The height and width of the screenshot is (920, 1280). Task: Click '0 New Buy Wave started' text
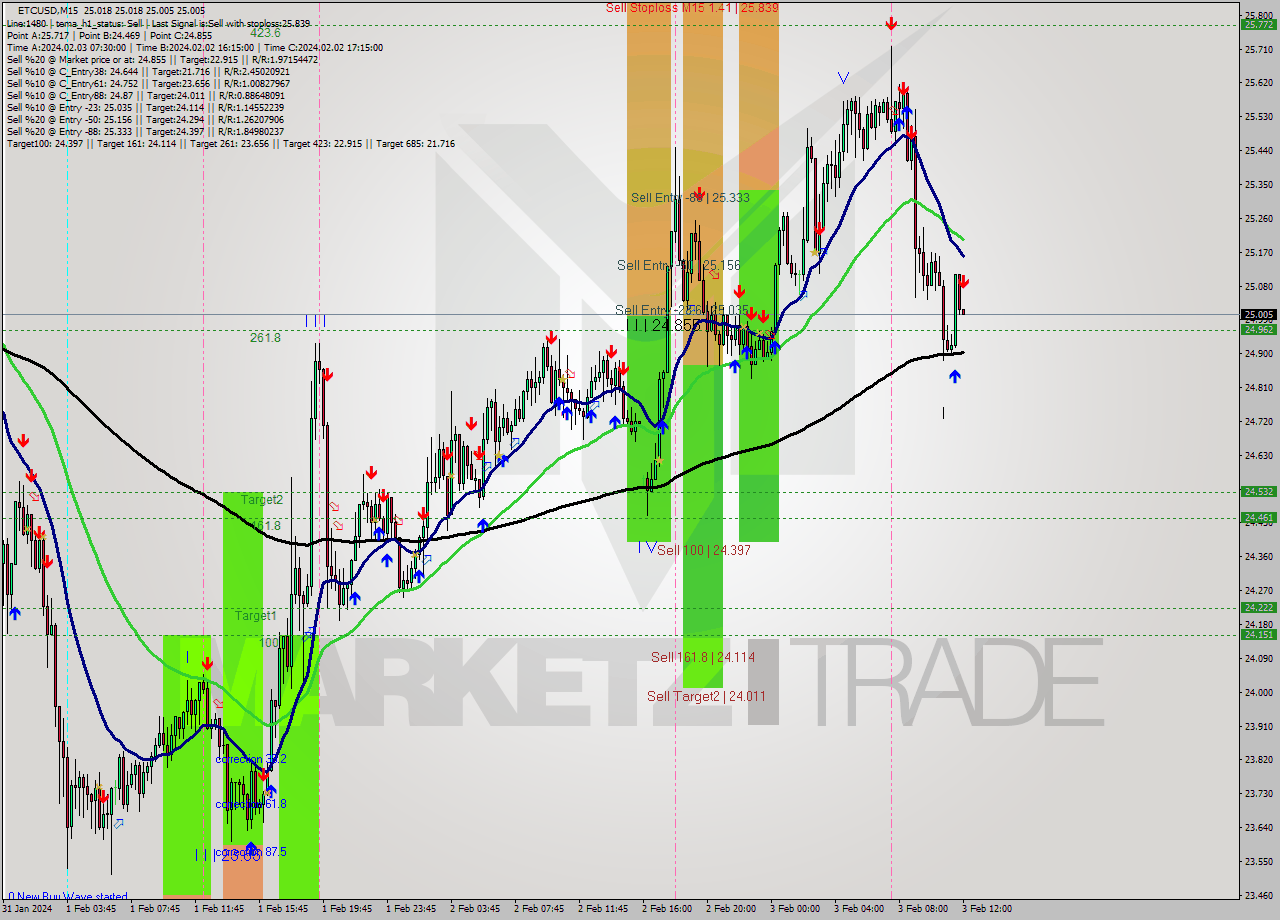coord(68,897)
